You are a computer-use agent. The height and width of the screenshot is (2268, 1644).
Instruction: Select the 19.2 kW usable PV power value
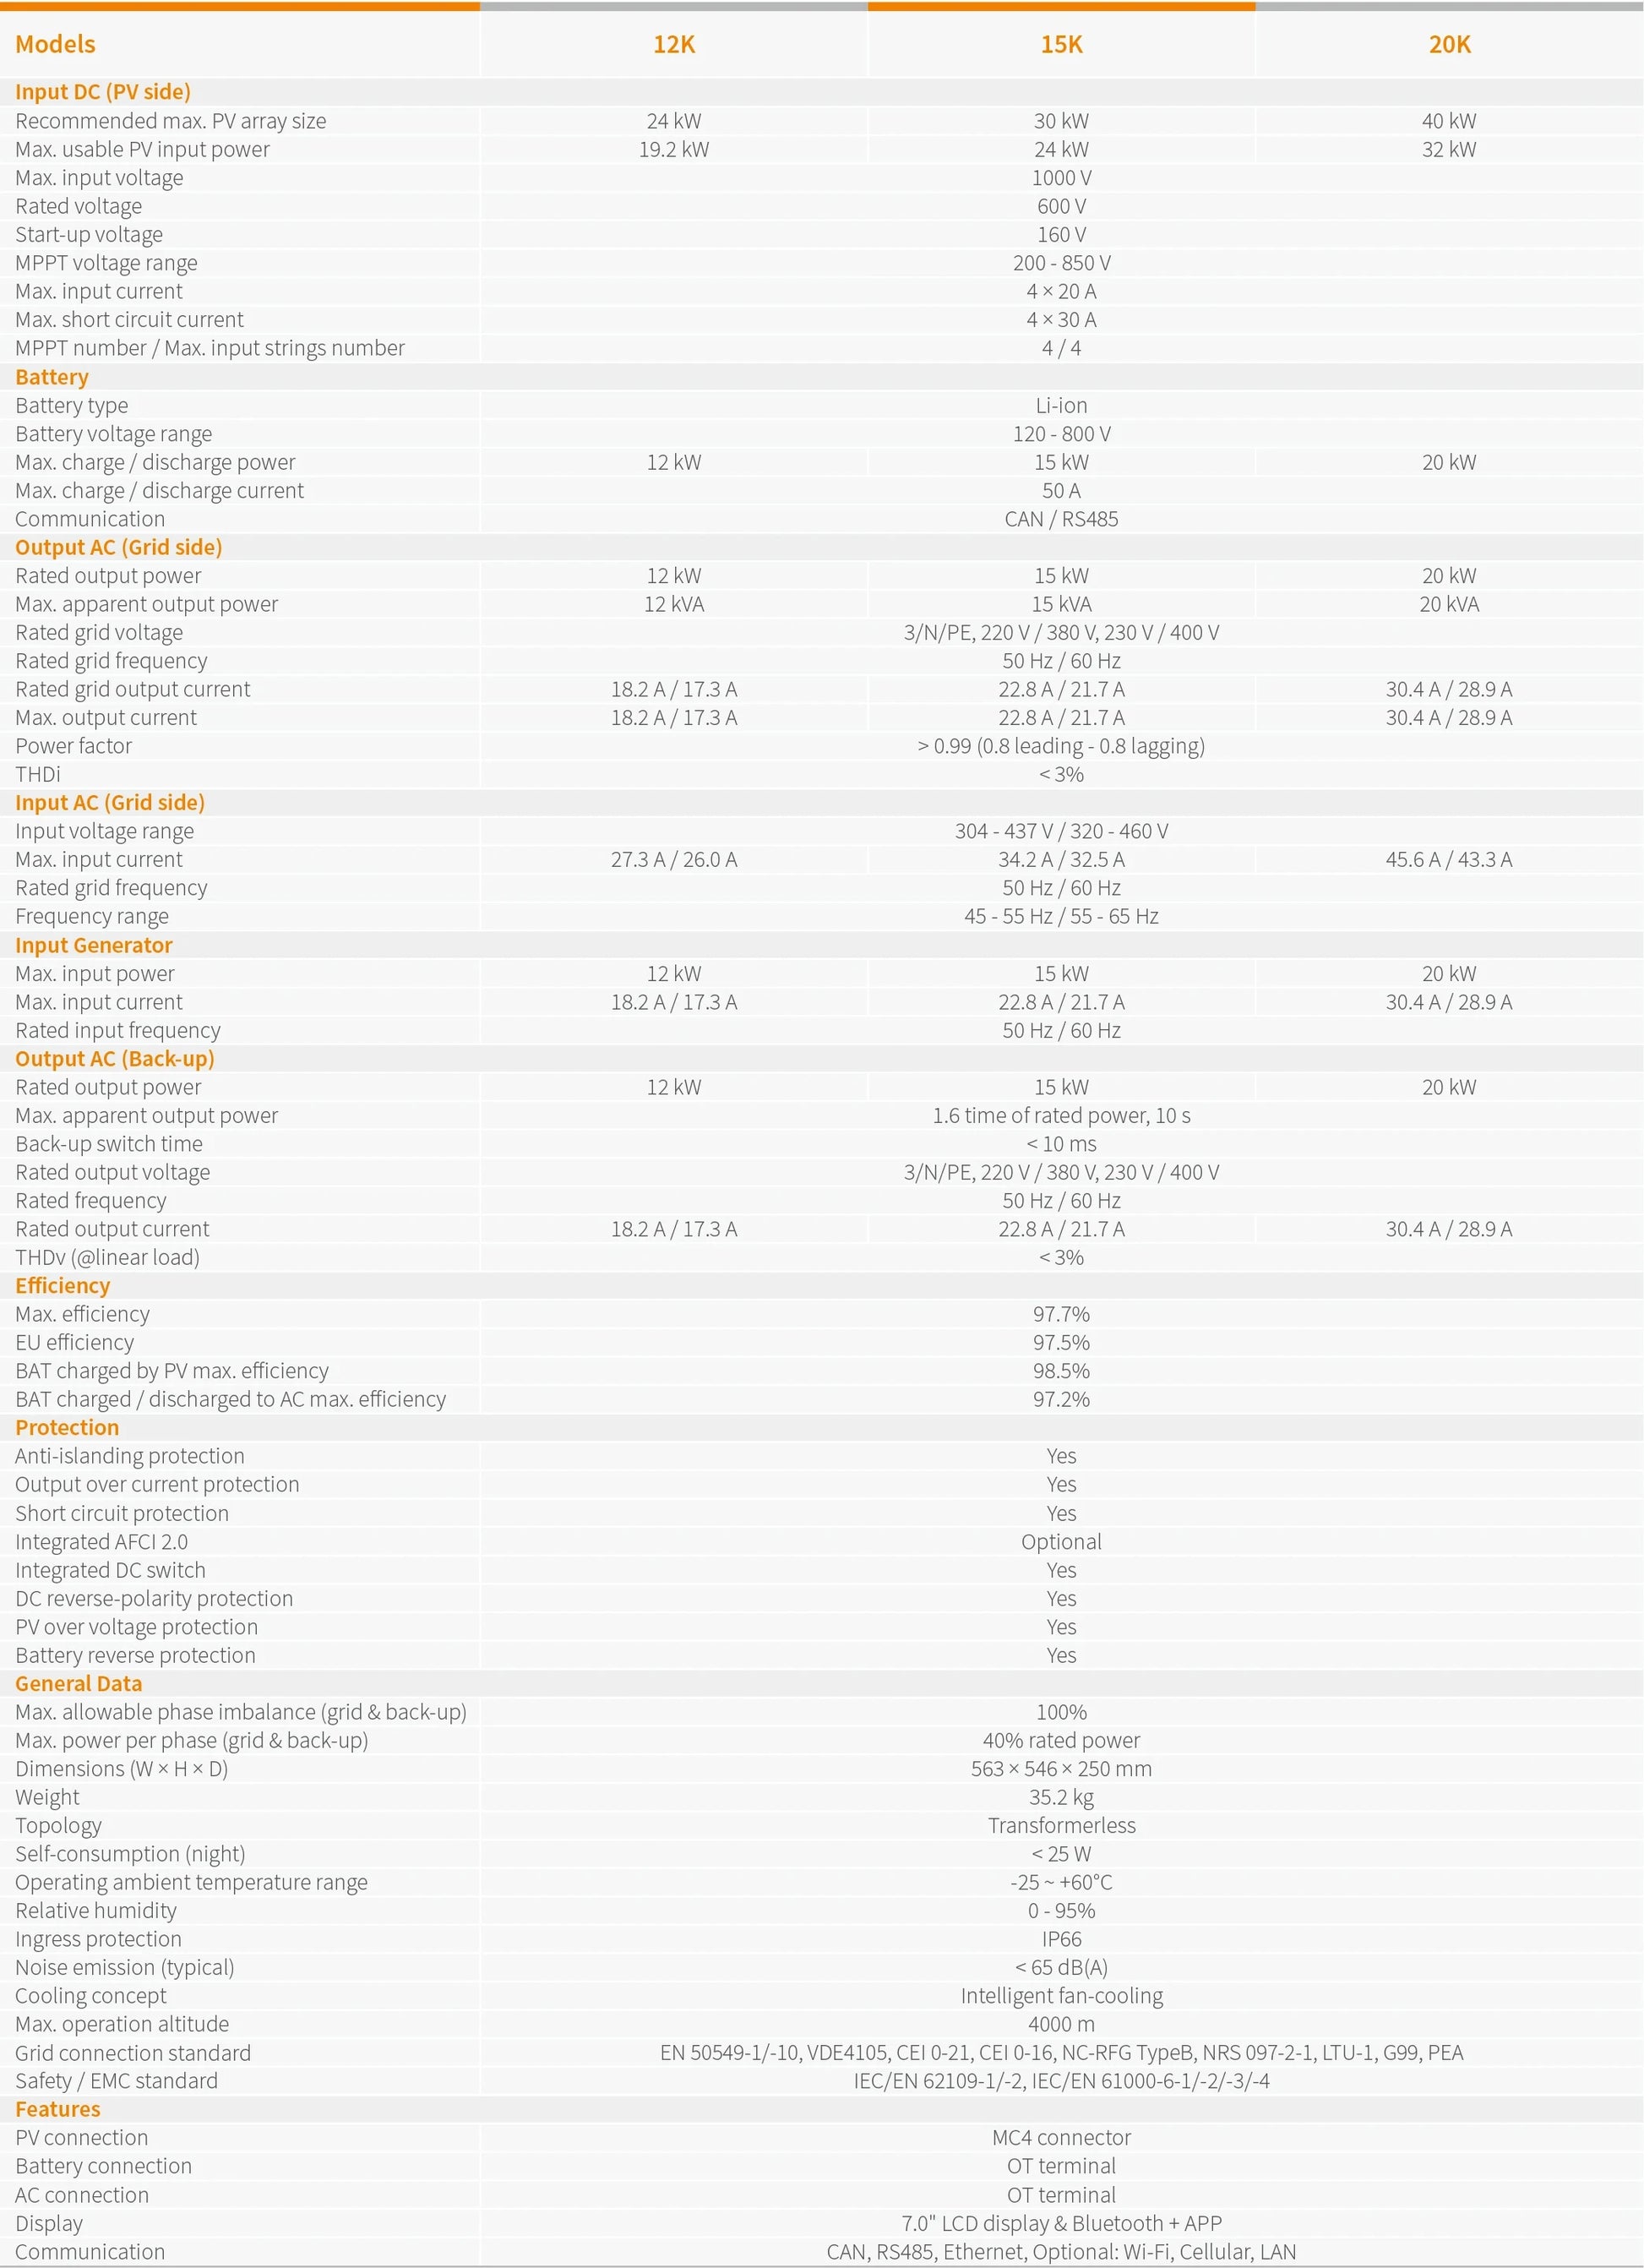click(673, 149)
